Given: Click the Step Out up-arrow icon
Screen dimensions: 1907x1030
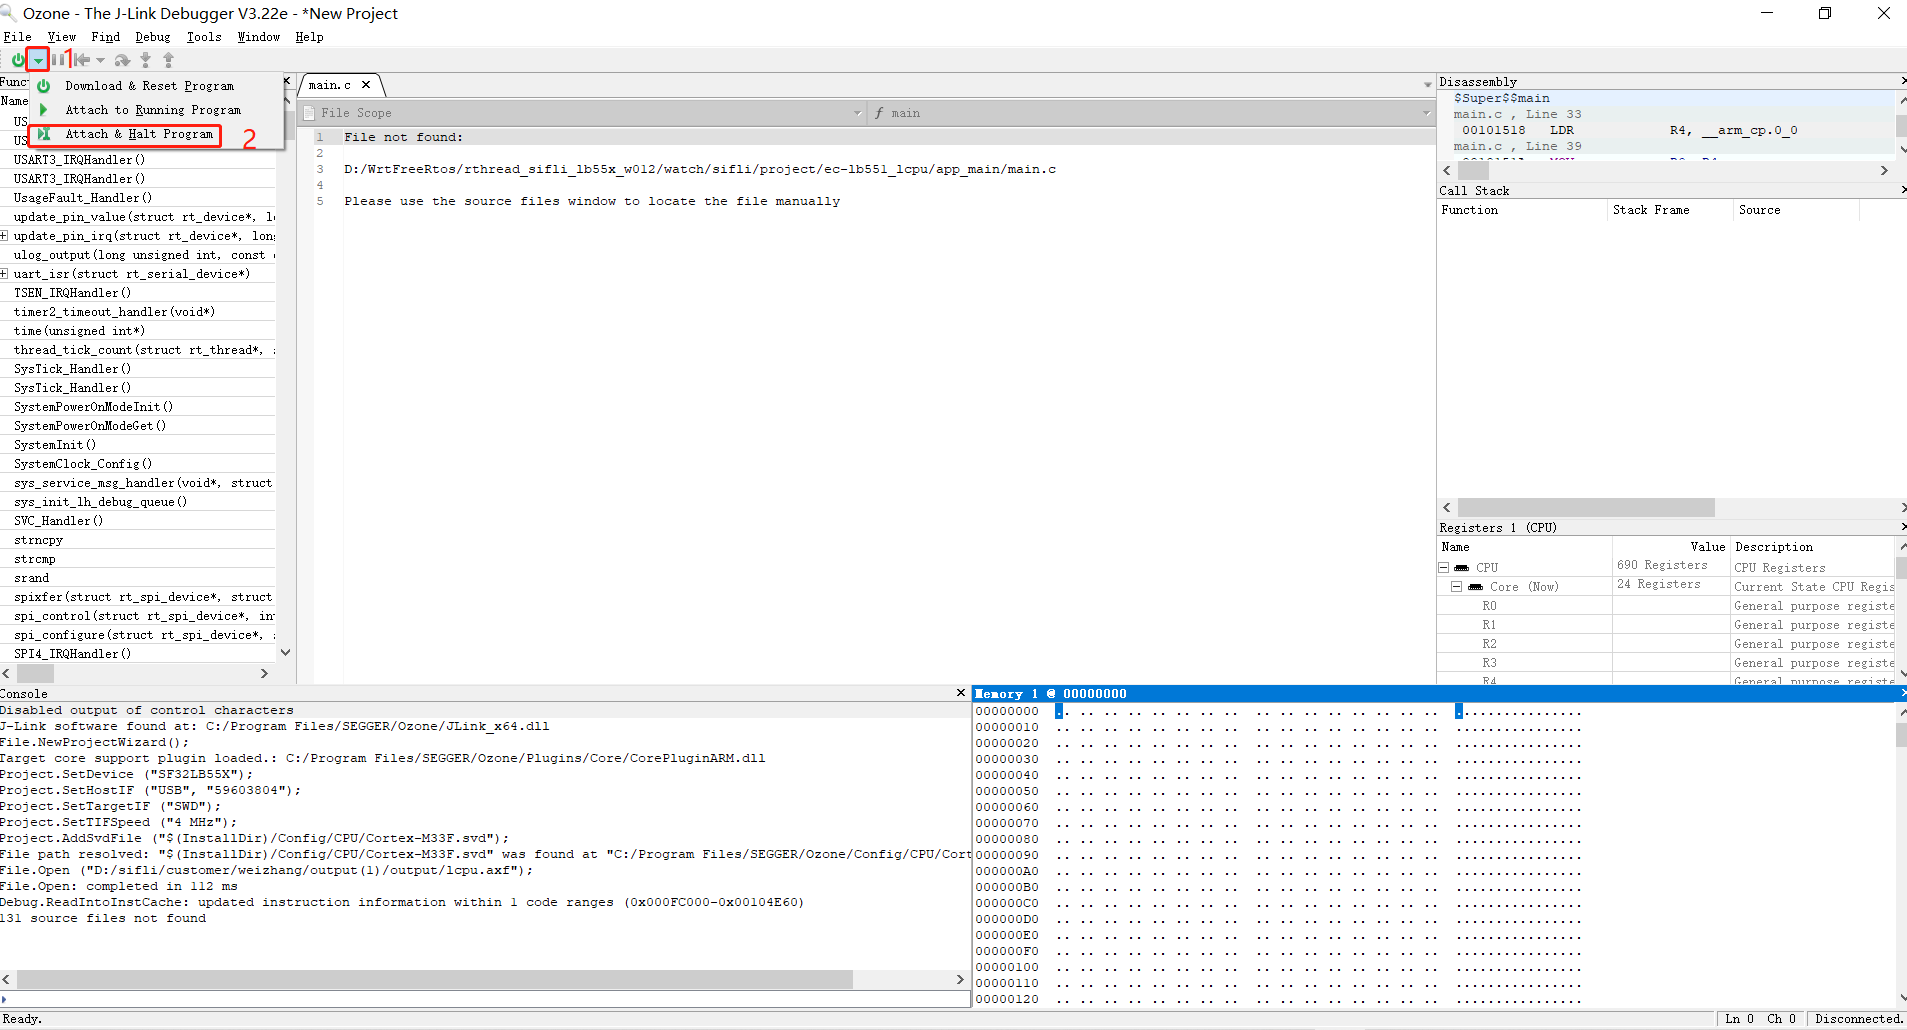Looking at the screenshot, I should [168, 60].
